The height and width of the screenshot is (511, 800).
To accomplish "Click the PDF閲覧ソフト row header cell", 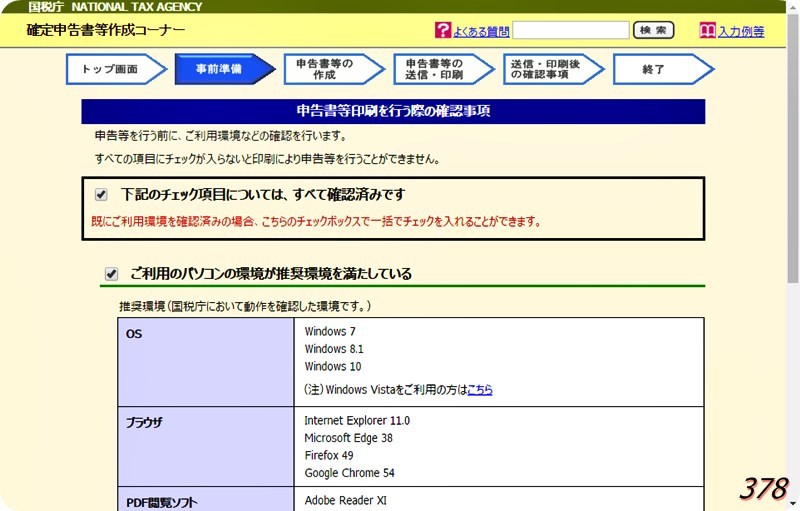I will (206, 499).
